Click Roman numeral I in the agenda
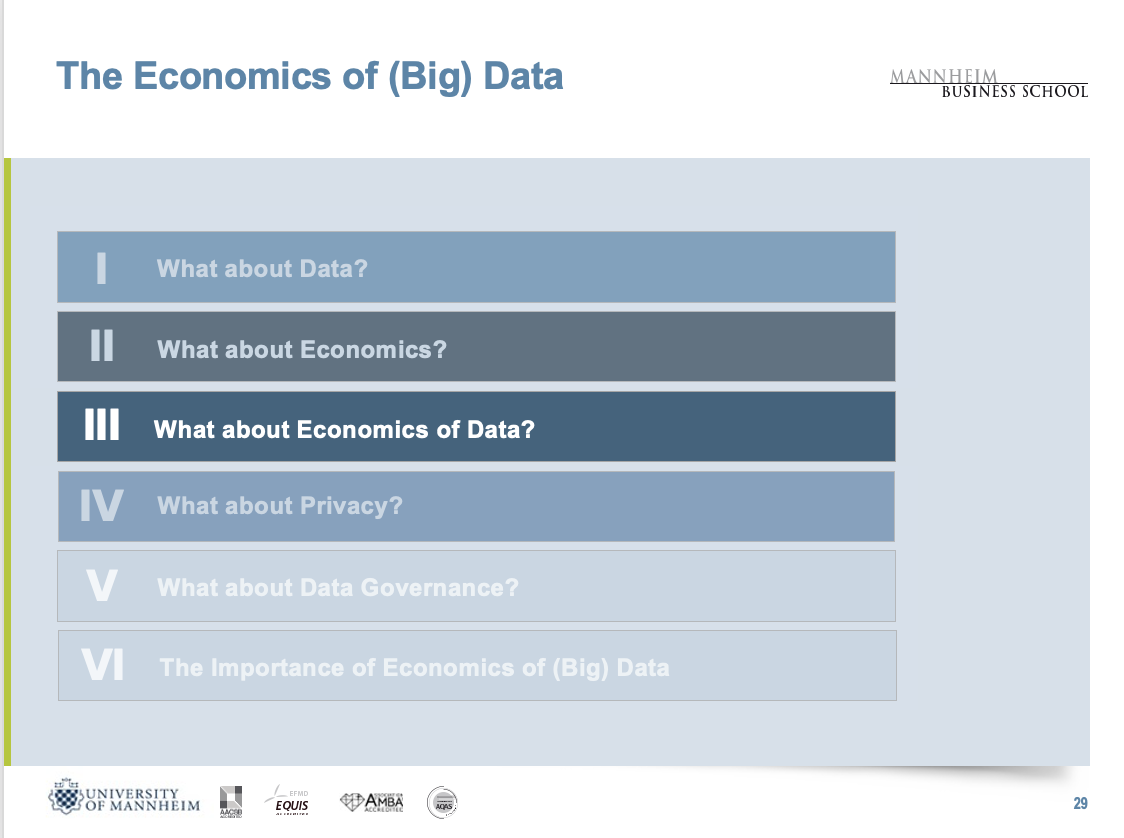The height and width of the screenshot is (838, 1124). click(x=101, y=268)
